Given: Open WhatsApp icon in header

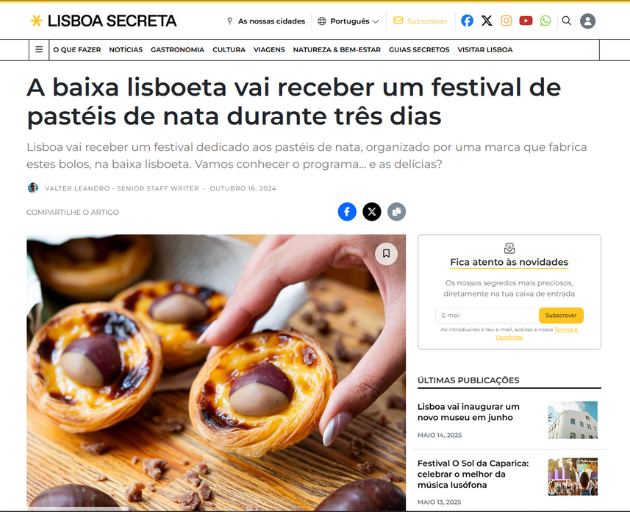Looking at the screenshot, I should [545, 21].
